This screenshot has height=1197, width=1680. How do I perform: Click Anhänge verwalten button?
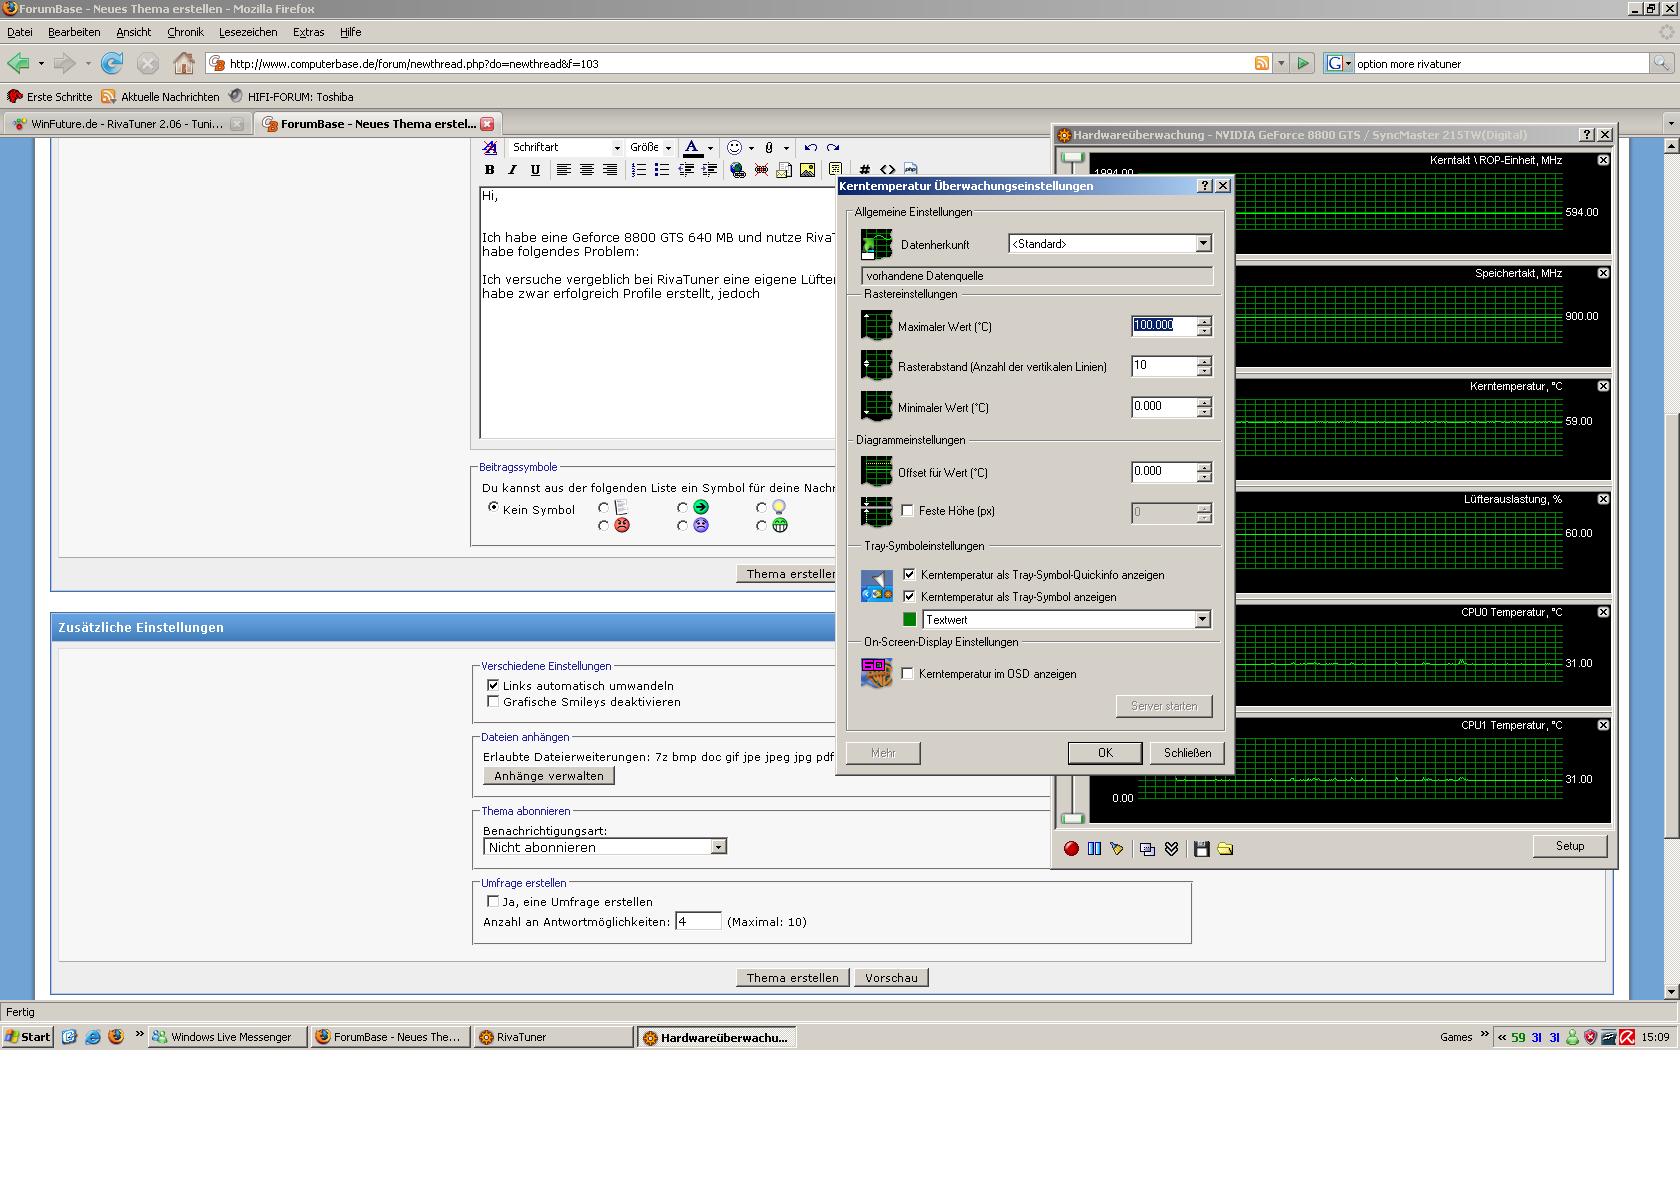coord(549,776)
